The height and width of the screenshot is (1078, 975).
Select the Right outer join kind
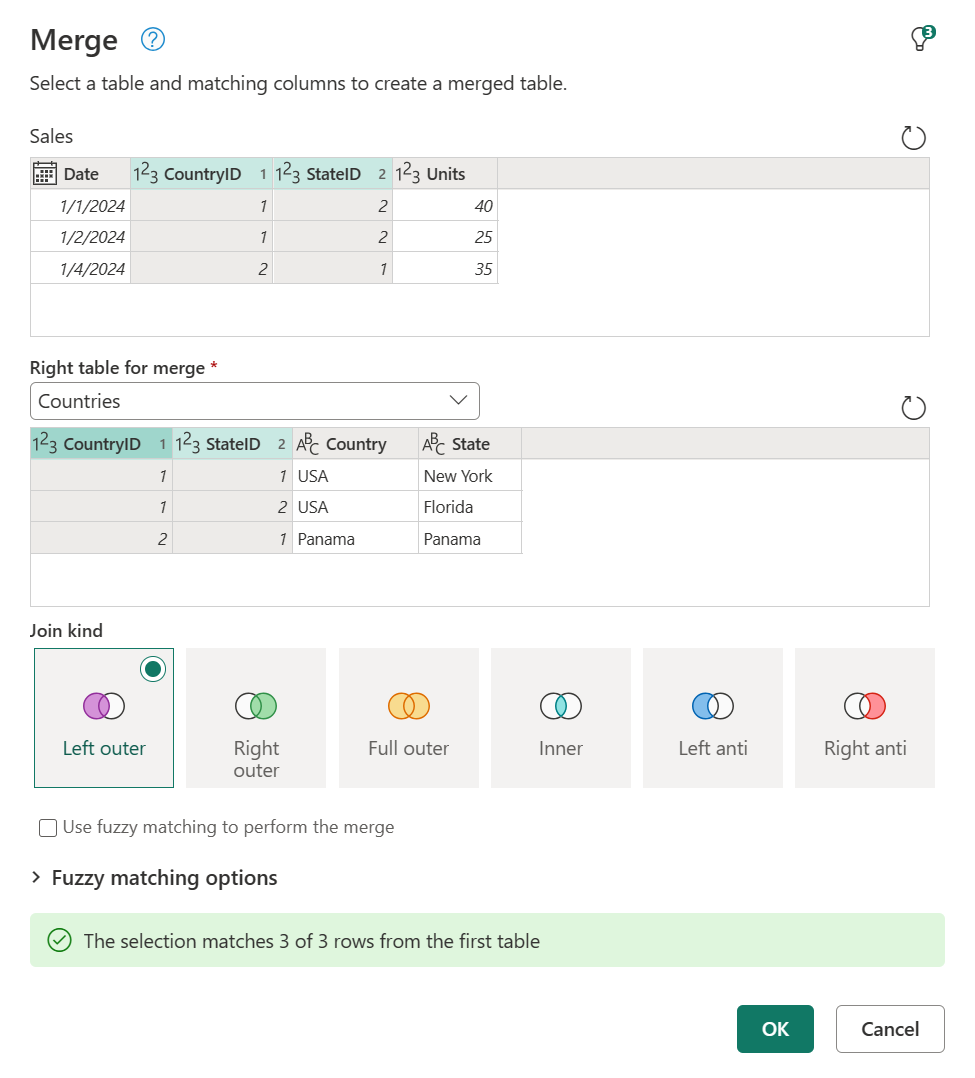tap(256, 718)
